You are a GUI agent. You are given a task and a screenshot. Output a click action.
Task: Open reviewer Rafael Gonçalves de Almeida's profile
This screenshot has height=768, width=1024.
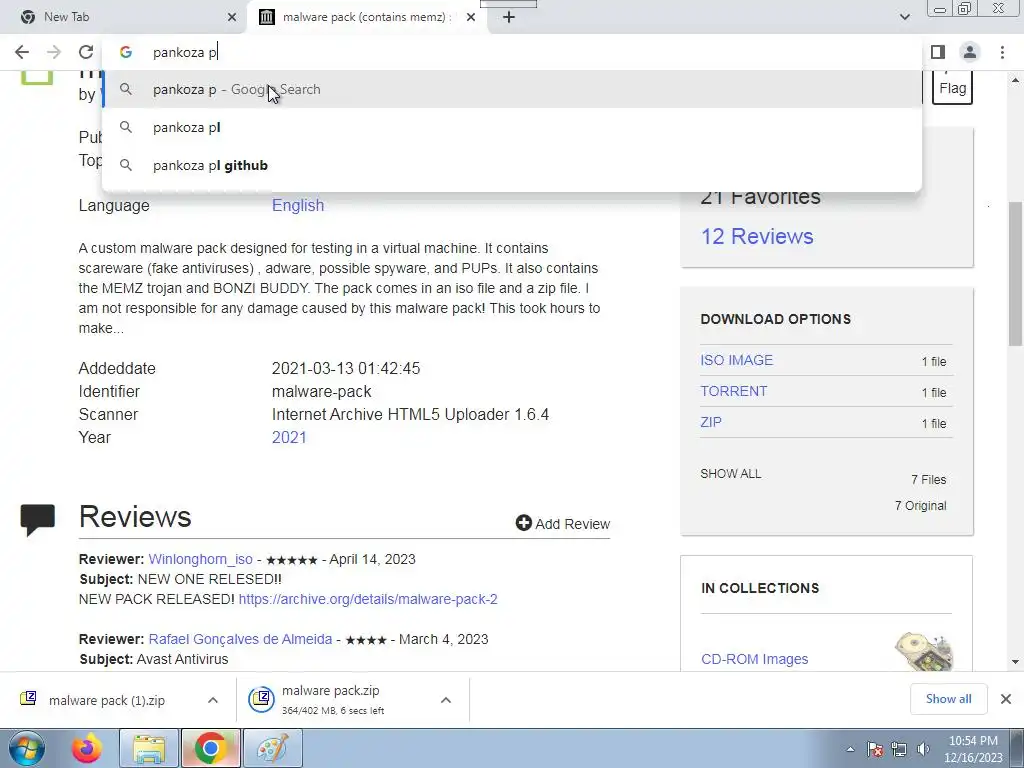tap(240, 639)
